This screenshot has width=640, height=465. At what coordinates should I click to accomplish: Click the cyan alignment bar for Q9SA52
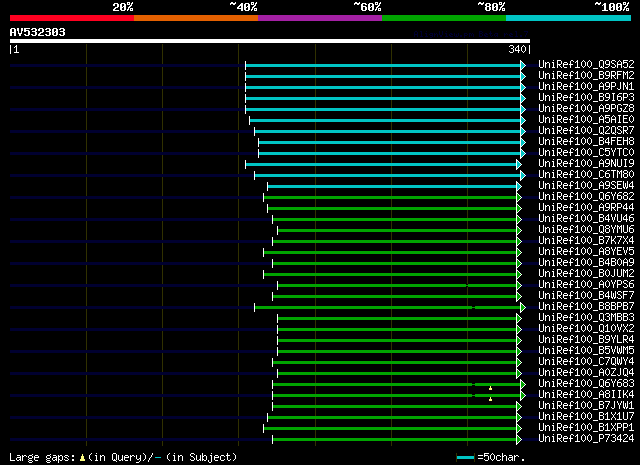click(x=383, y=65)
